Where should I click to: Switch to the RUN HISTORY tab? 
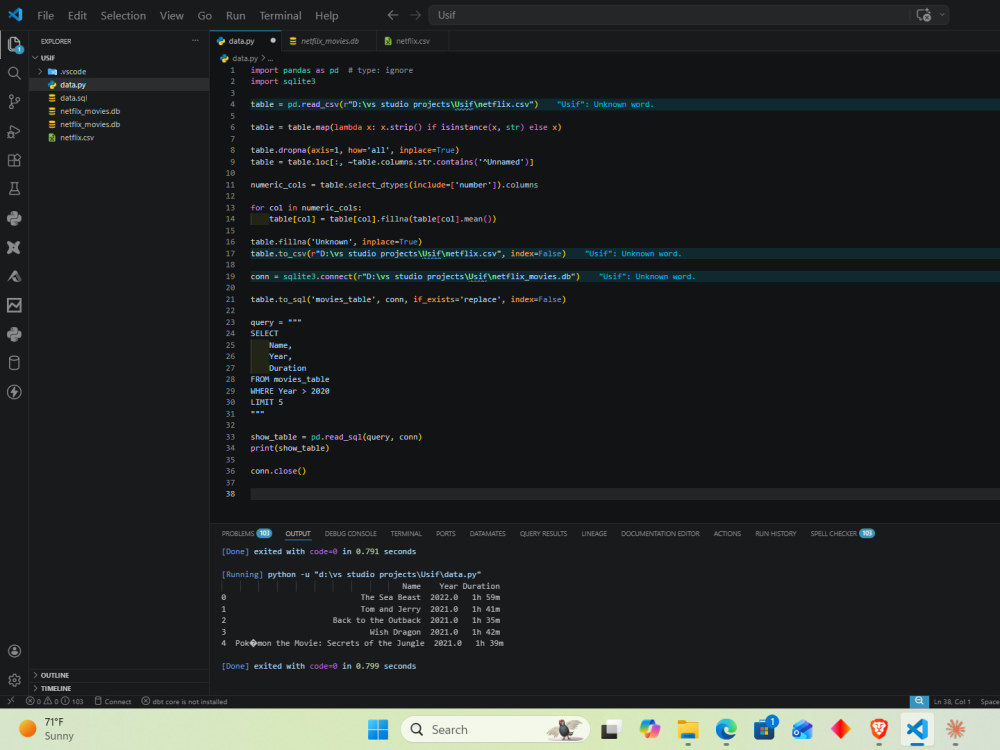point(776,533)
